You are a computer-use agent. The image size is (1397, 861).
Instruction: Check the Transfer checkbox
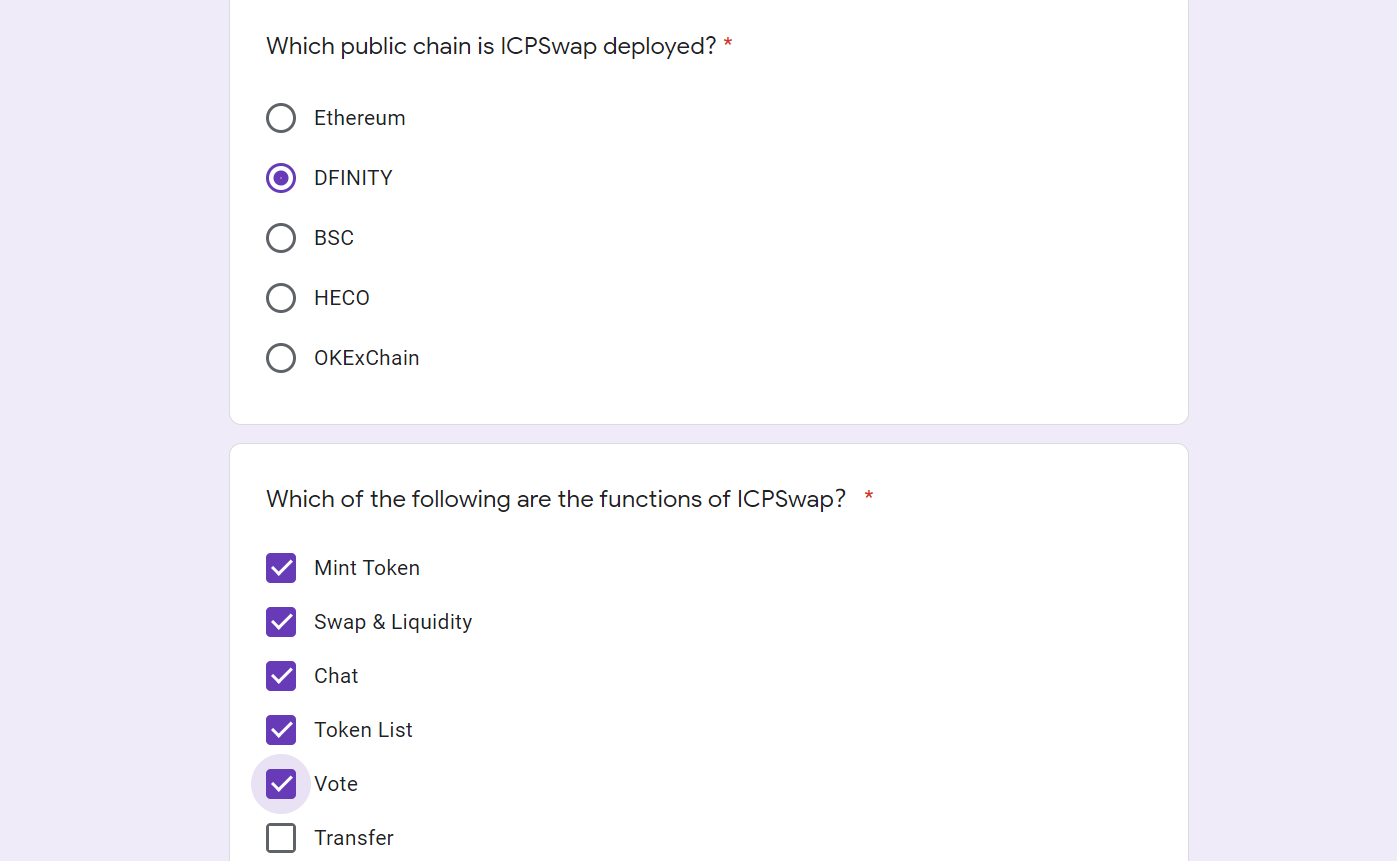click(281, 838)
